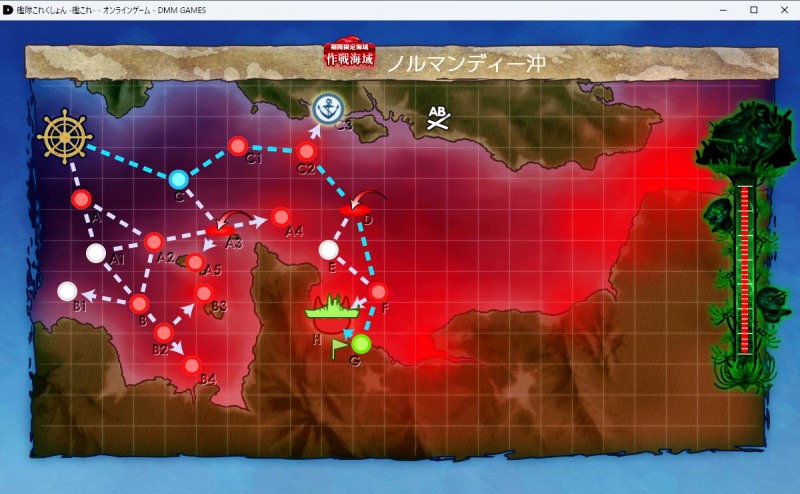Click the 作戦海域 operation area badge

tap(349, 53)
